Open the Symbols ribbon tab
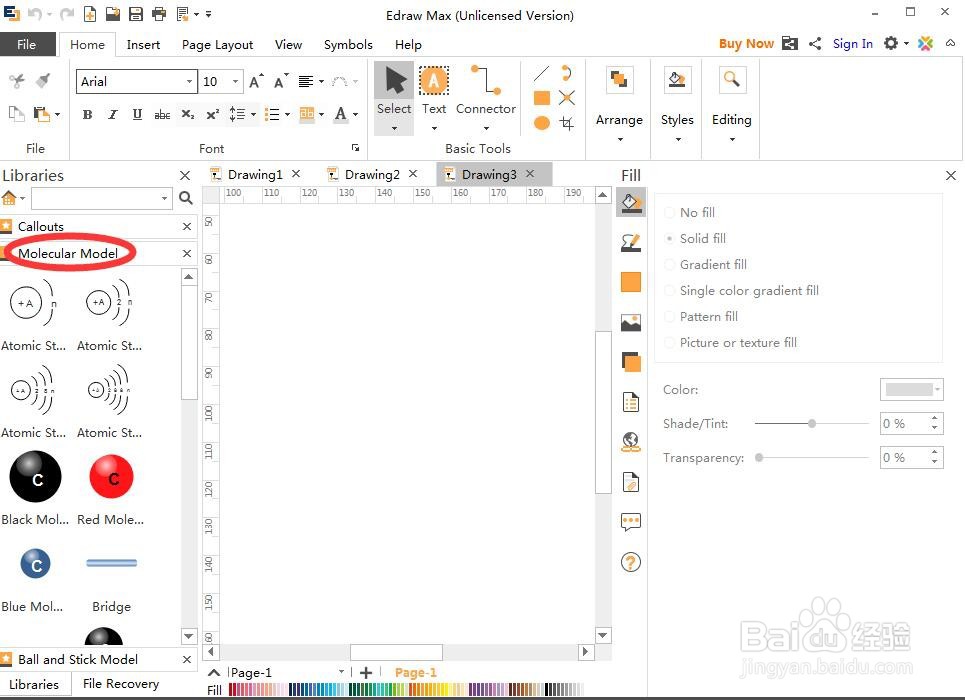 pos(348,44)
